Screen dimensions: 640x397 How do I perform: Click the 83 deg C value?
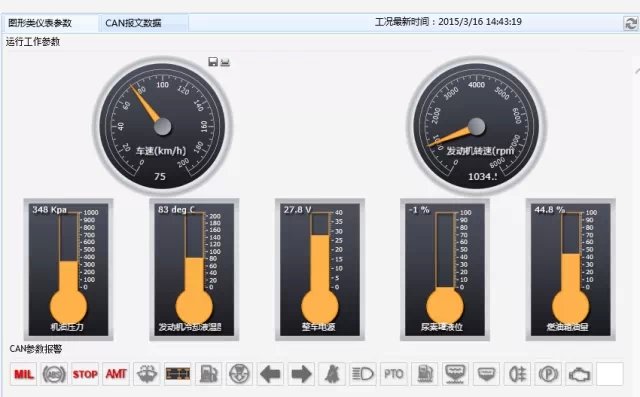(x=176, y=210)
